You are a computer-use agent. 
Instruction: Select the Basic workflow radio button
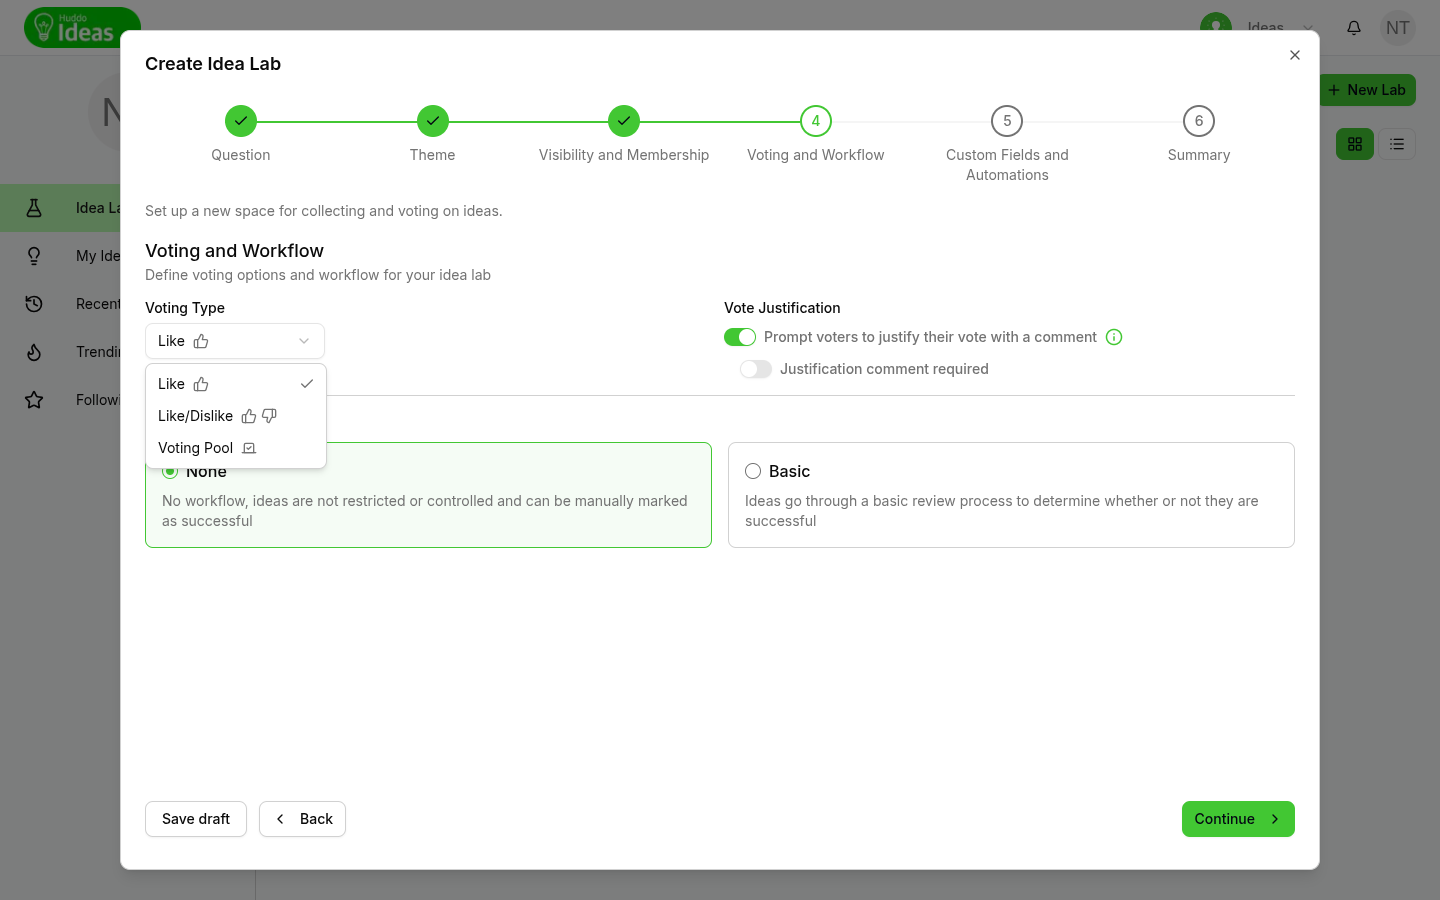[753, 471]
